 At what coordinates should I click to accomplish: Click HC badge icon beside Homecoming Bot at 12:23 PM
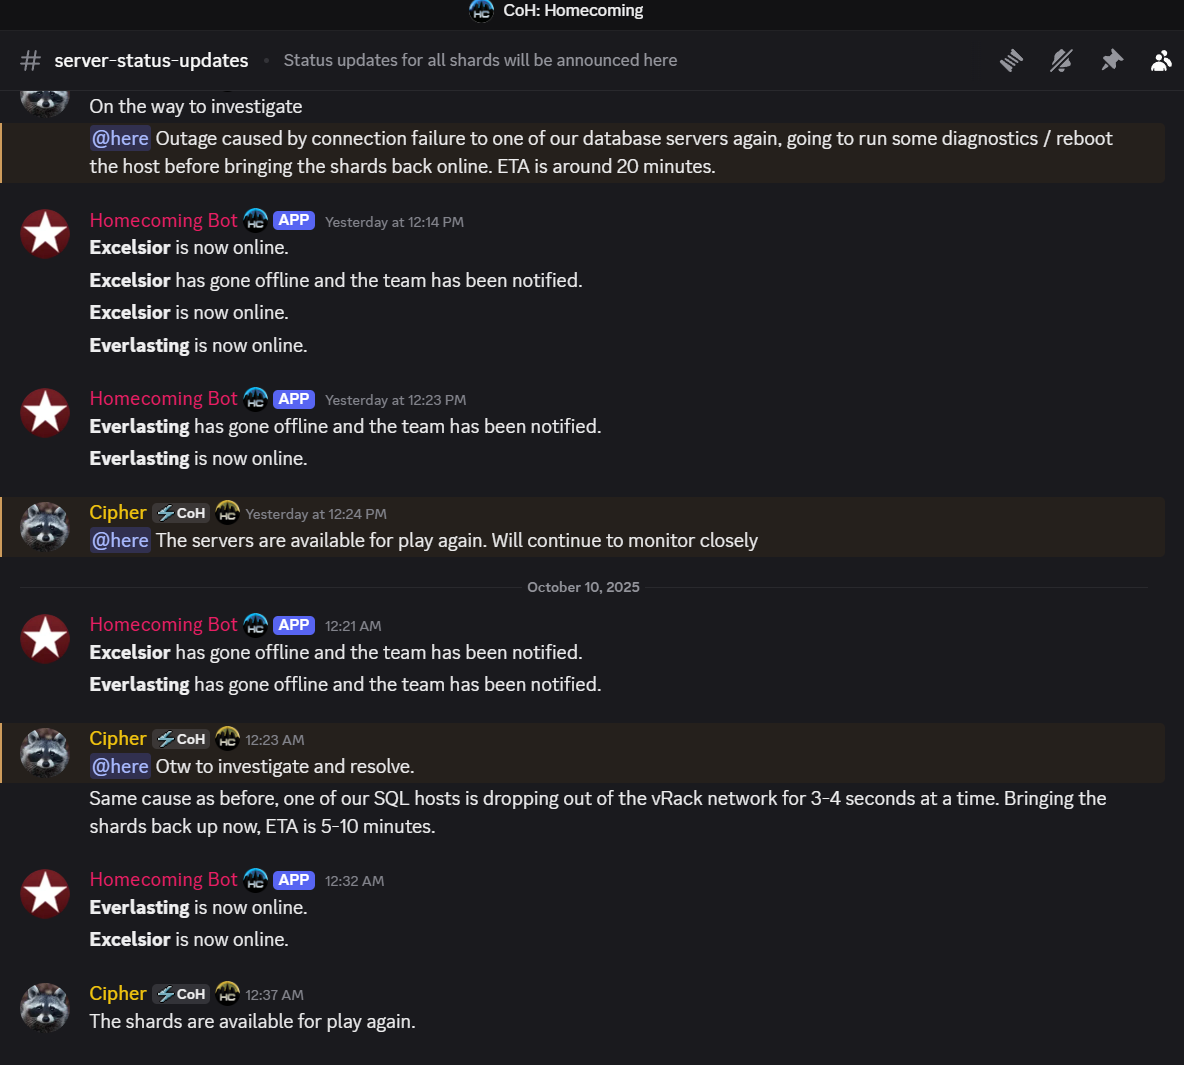[256, 399]
